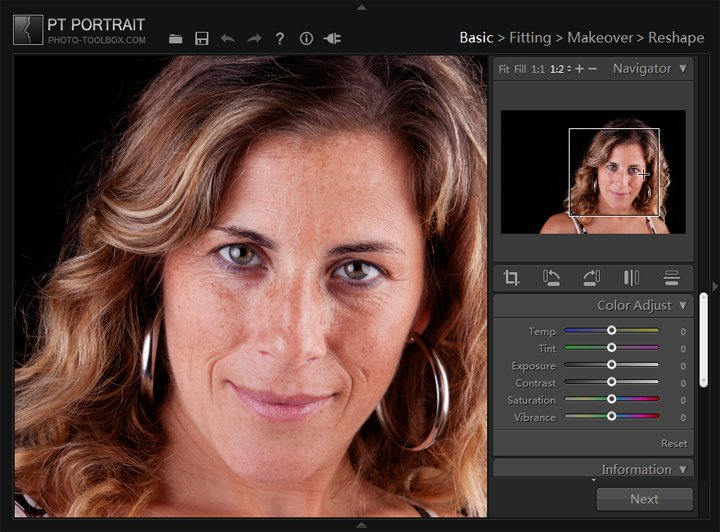Viewport: 720px width, 532px height.
Task: Go to the Makeover step
Action: coord(600,37)
